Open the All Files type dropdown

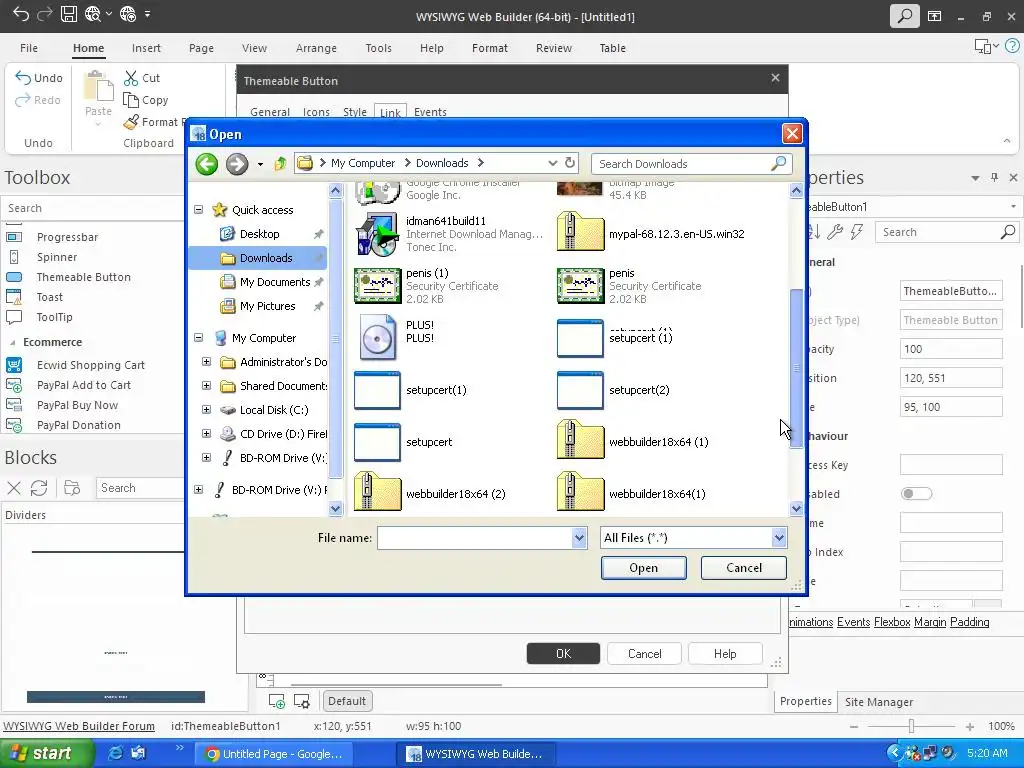click(x=779, y=537)
